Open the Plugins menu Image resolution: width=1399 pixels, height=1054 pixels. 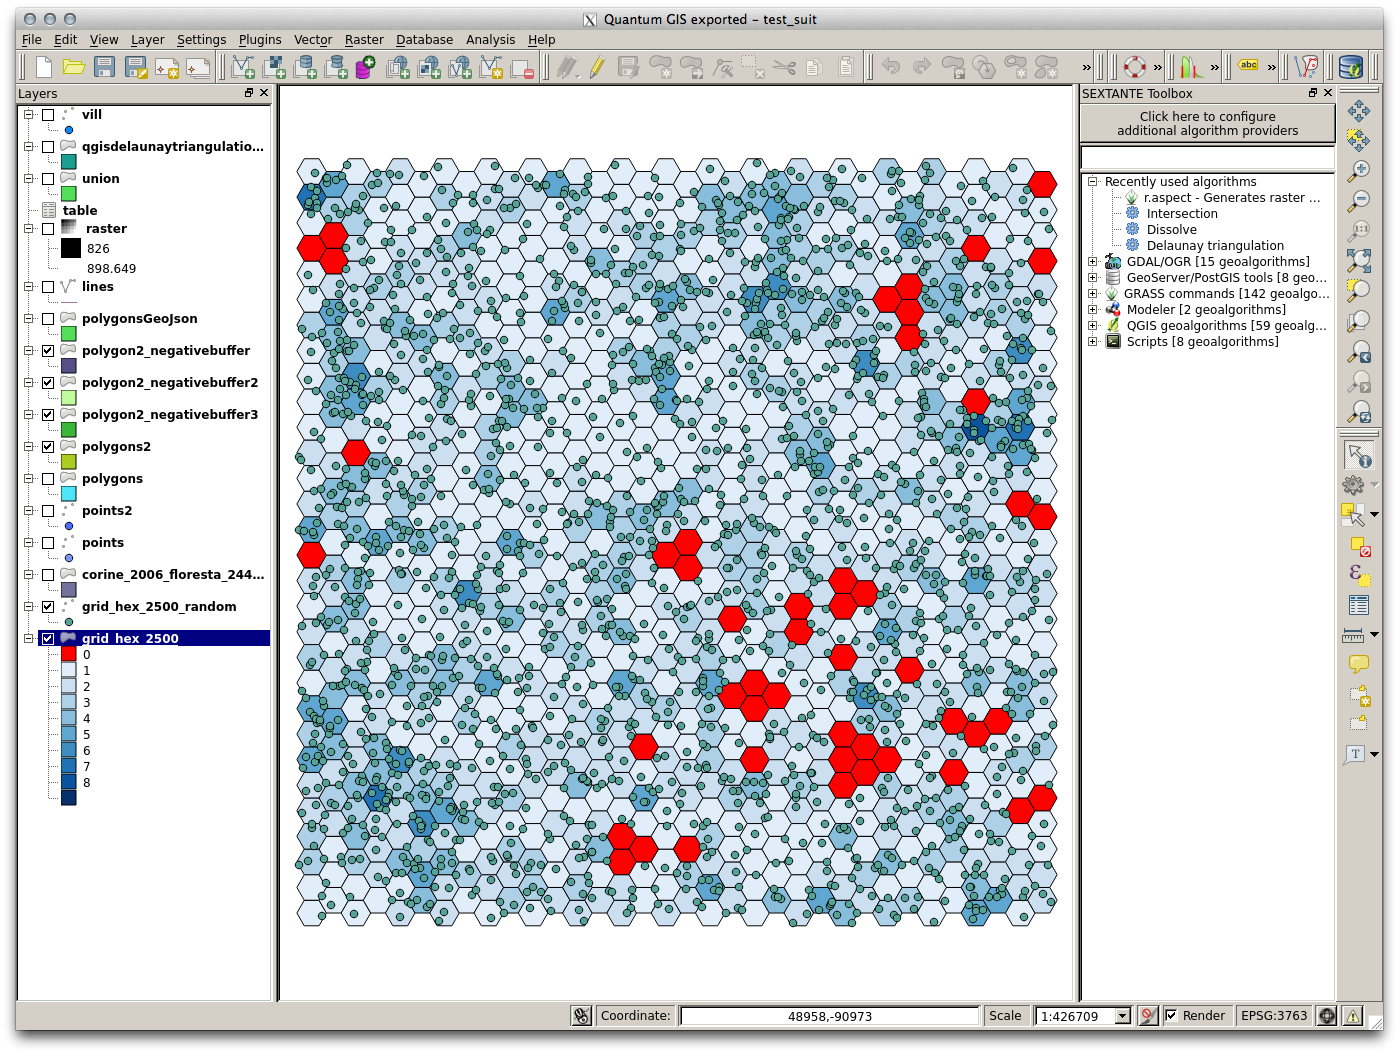click(260, 40)
